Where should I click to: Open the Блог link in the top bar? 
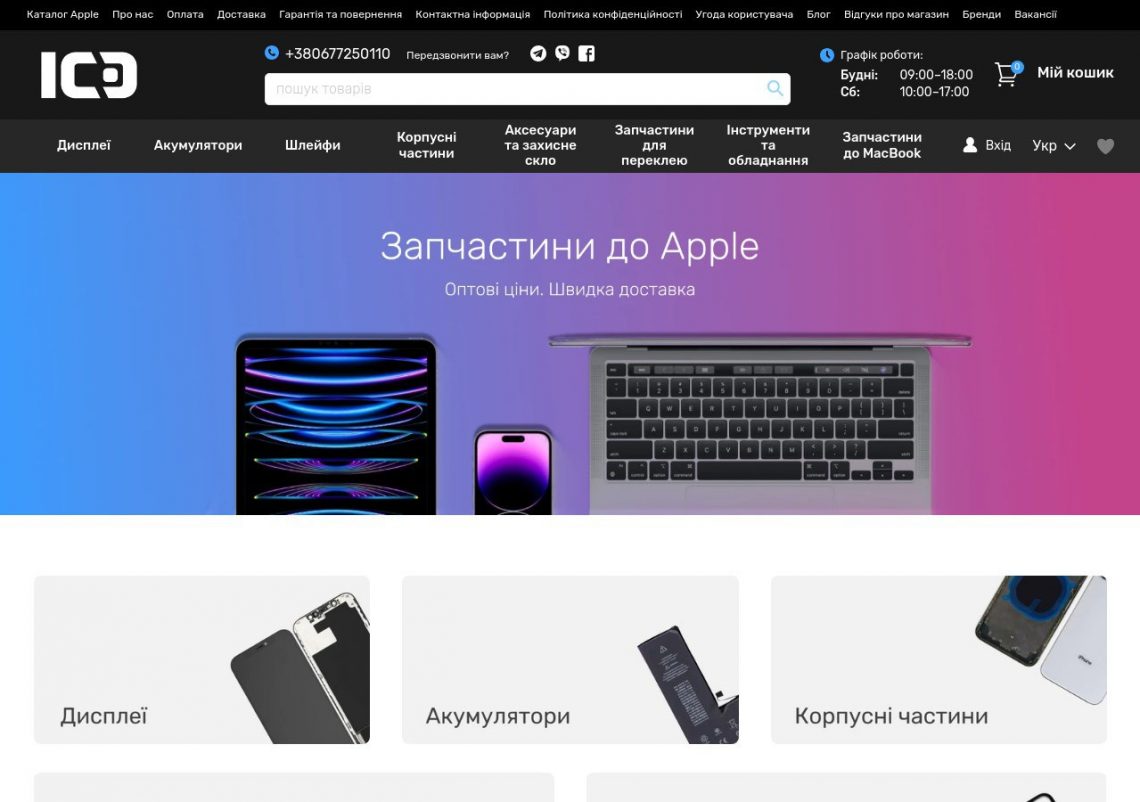click(818, 15)
